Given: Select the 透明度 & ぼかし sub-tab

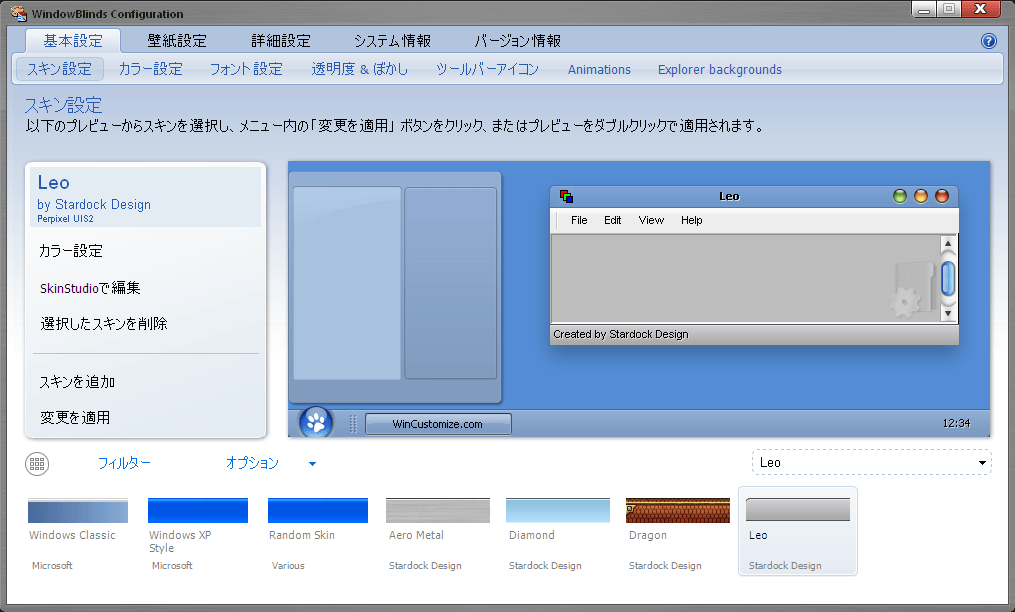Looking at the screenshot, I should point(360,69).
